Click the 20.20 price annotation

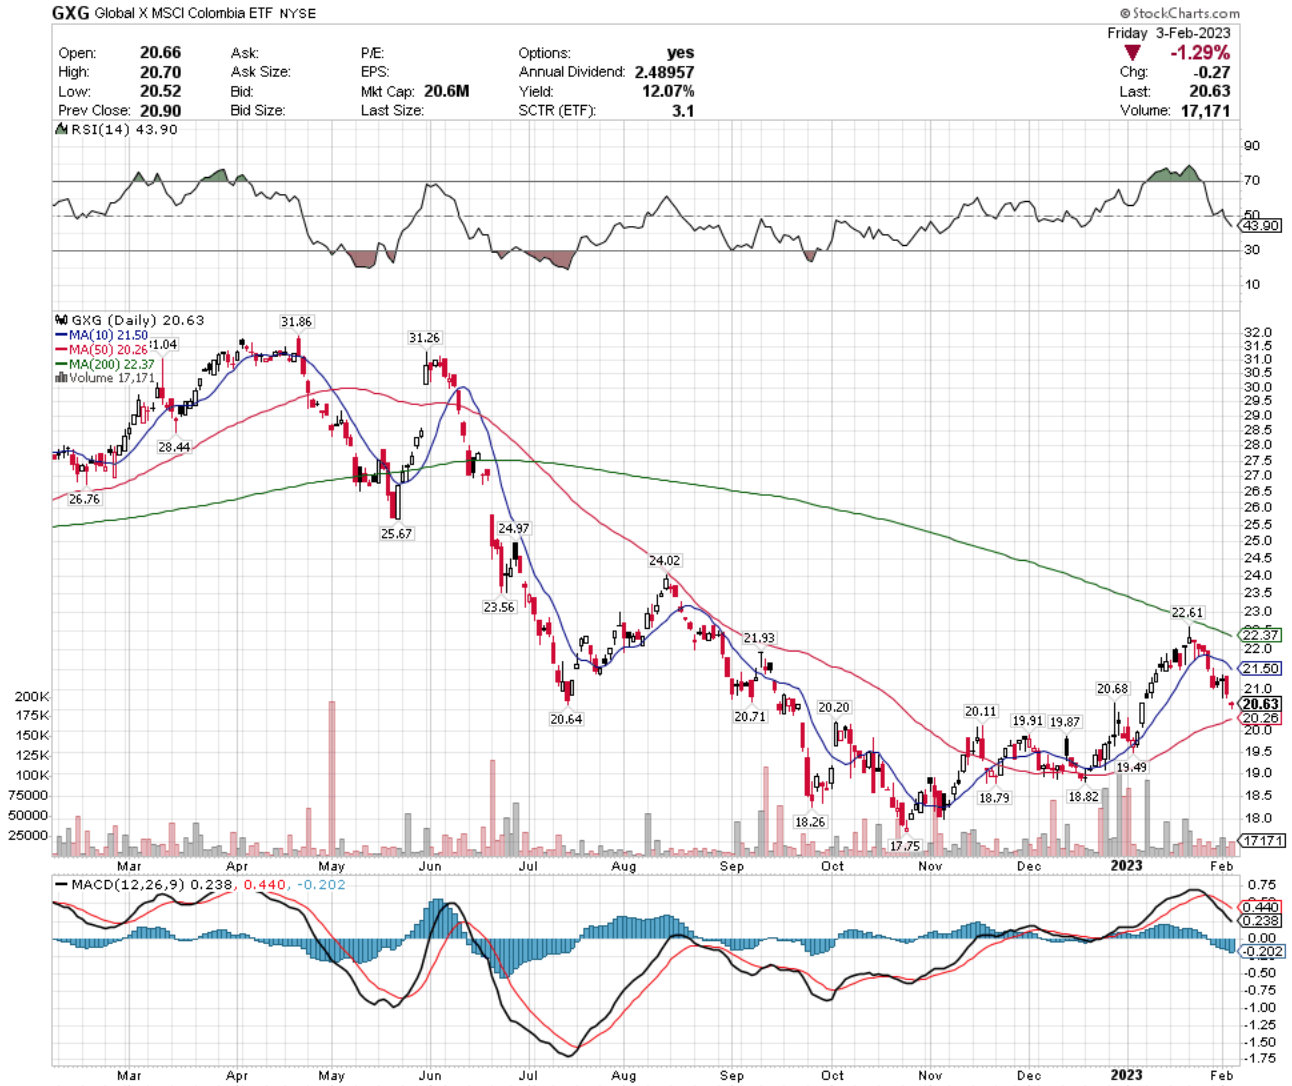[x=834, y=707]
